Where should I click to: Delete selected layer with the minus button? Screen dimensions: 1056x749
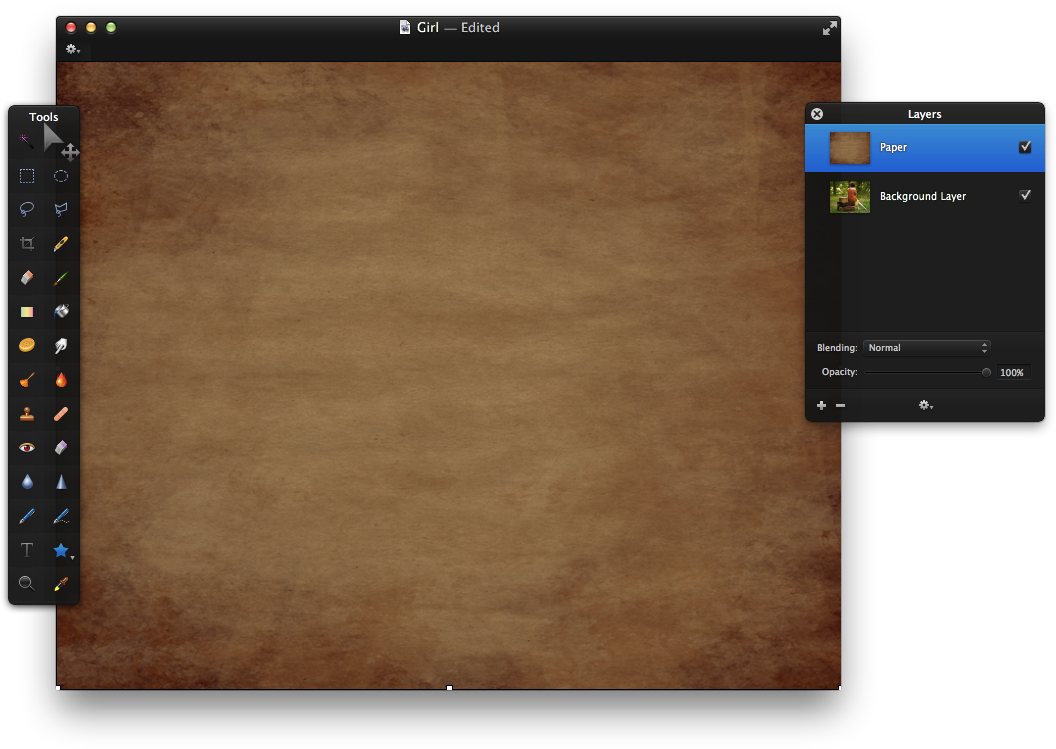click(840, 405)
